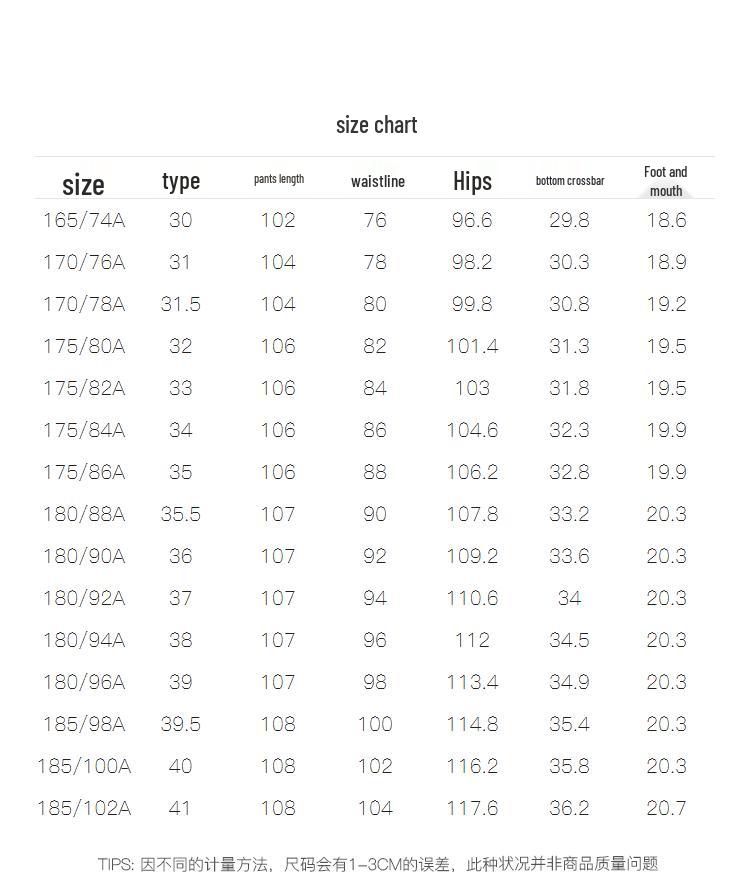Click the 165/74A size row label
The width and height of the screenshot is (750, 872).
(84, 220)
